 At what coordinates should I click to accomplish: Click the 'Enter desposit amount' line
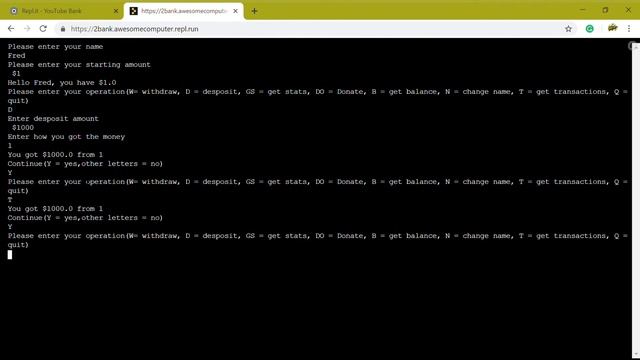[x=53, y=118]
